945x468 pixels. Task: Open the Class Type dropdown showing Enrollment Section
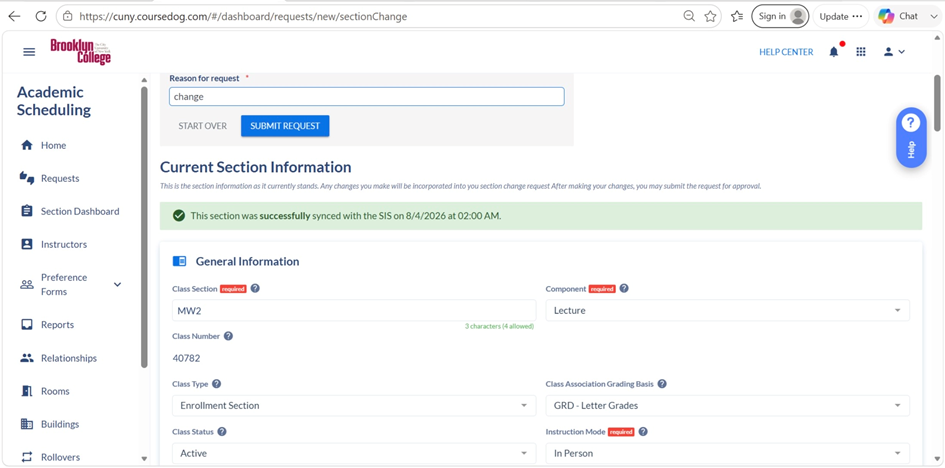click(x=354, y=405)
